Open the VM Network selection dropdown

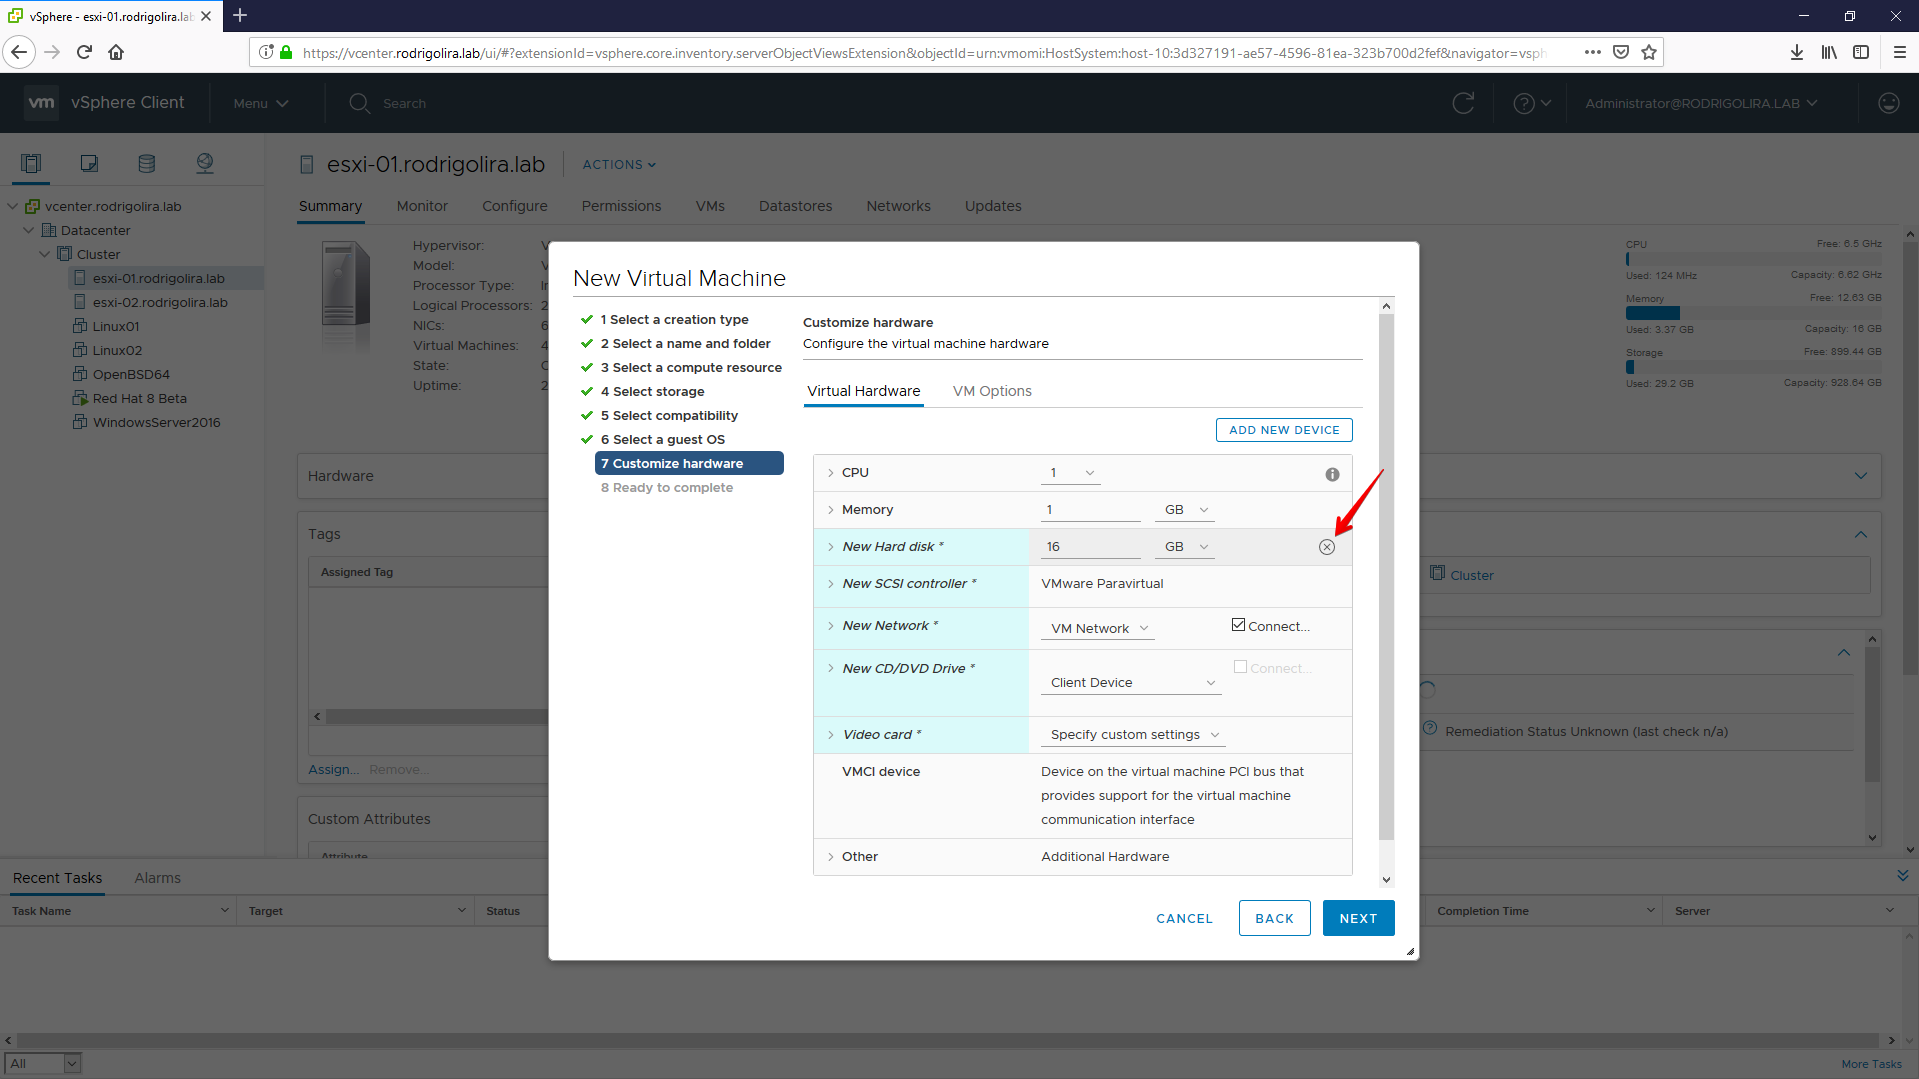[x=1099, y=629]
